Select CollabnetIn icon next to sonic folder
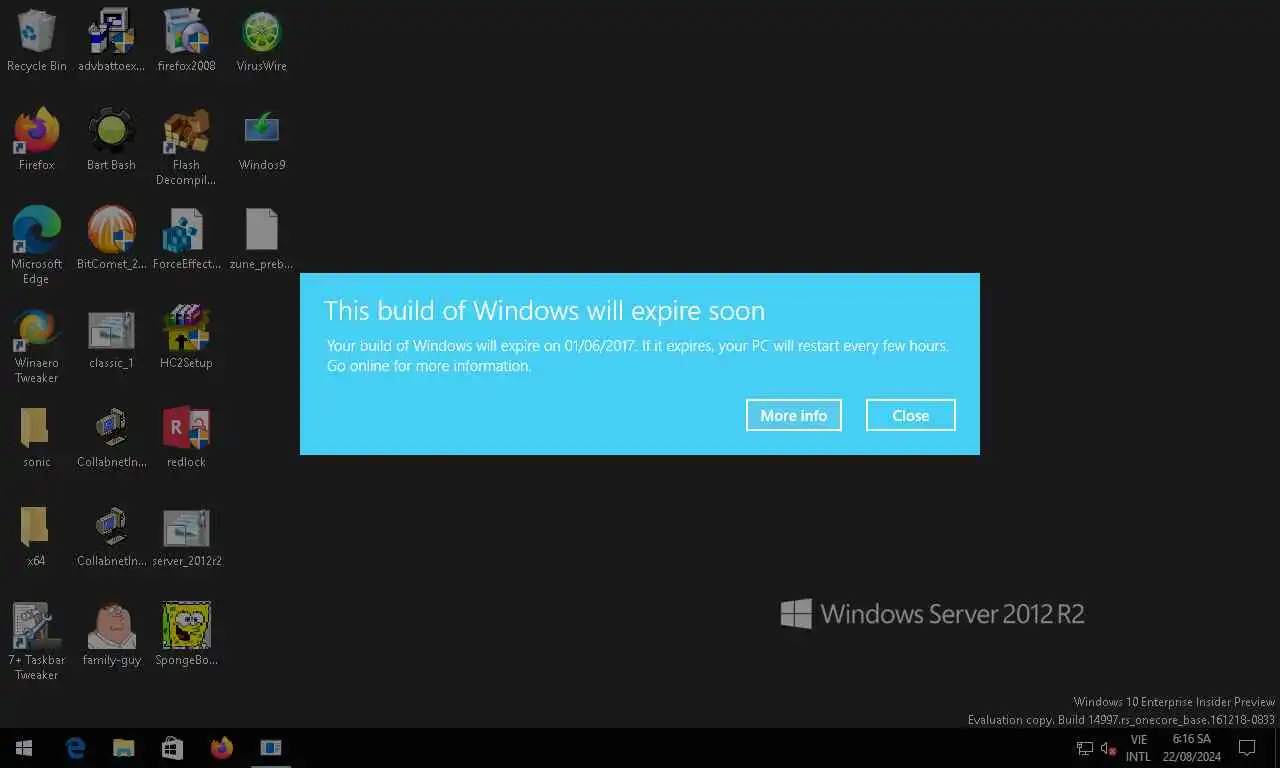The width and height of the screenshot is (1280, 768). pyautogui.click(x=111, y=436)
